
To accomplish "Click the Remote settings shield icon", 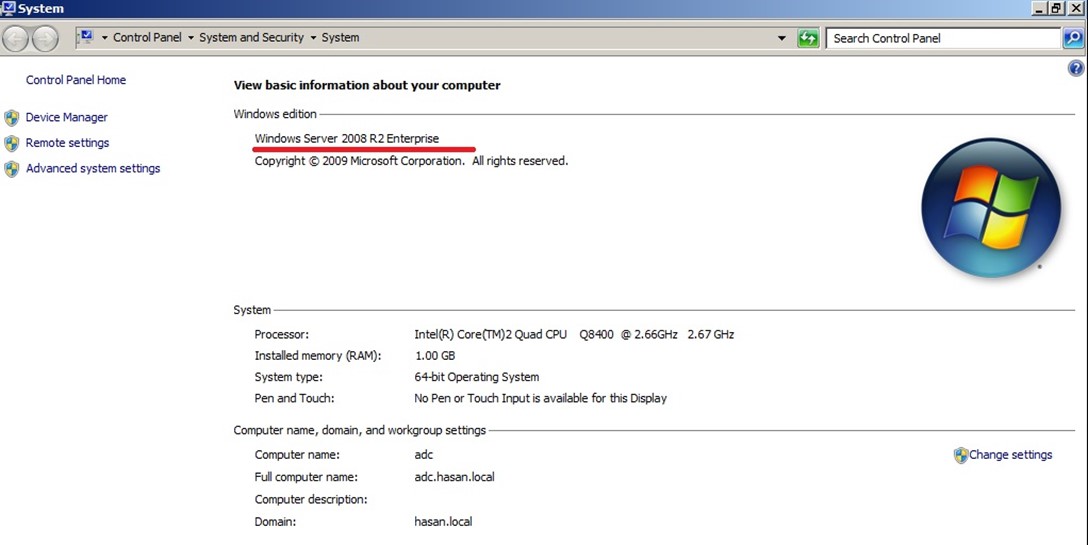I will tap(11, 143).
